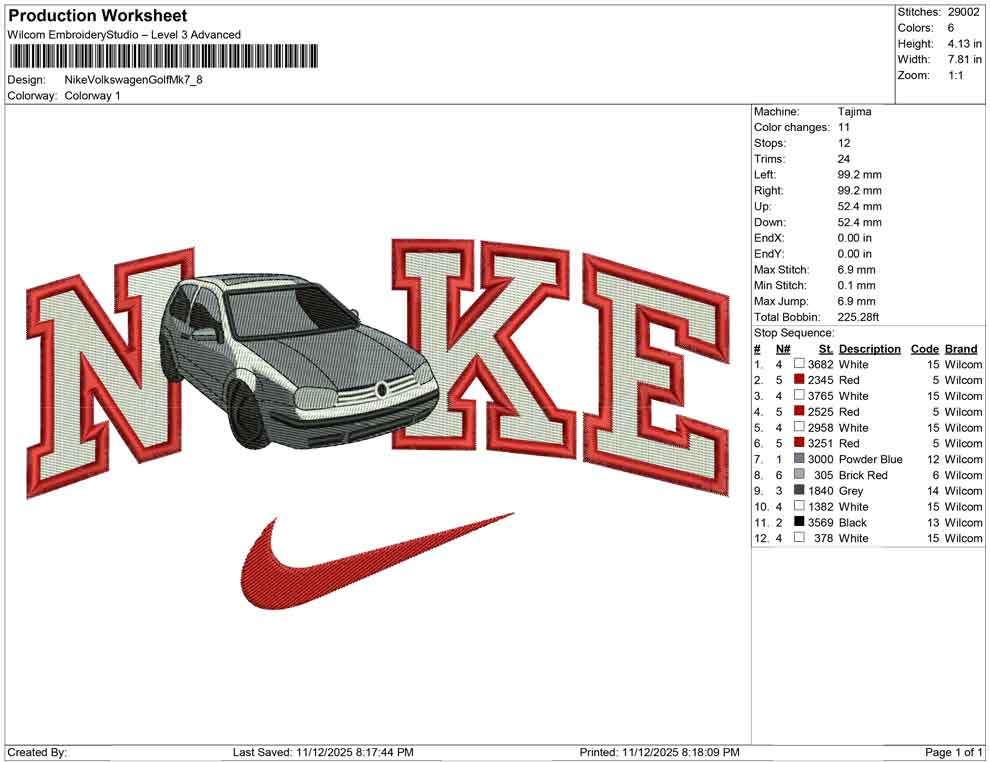Click the Description column header
Screen dimensions: 990x762
869,348
